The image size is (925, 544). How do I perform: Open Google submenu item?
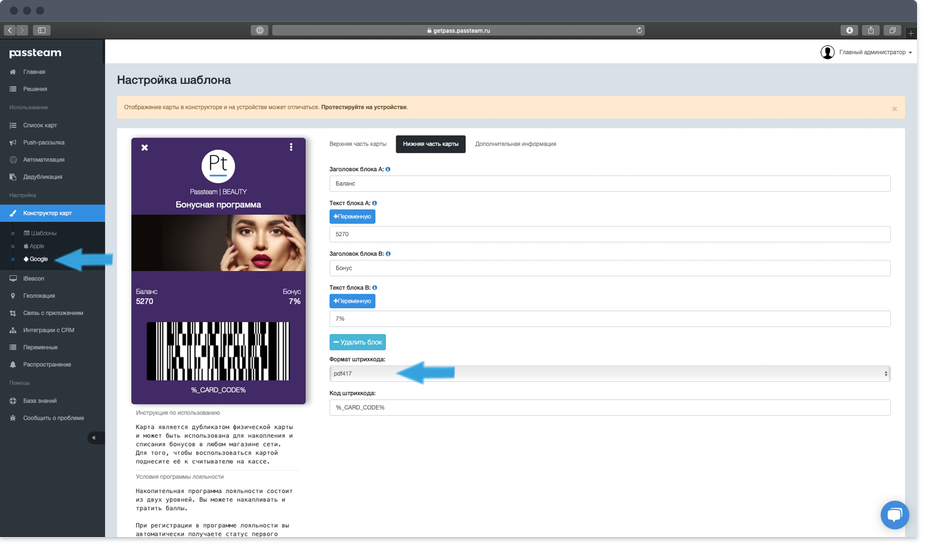[35, 260]
